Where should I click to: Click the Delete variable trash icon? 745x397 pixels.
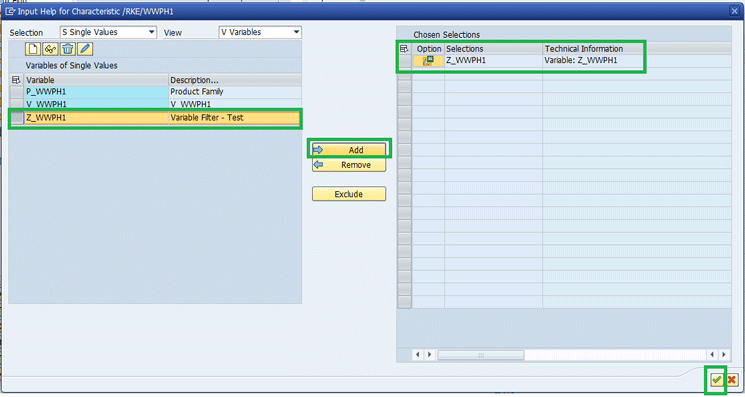coord(68,49)
